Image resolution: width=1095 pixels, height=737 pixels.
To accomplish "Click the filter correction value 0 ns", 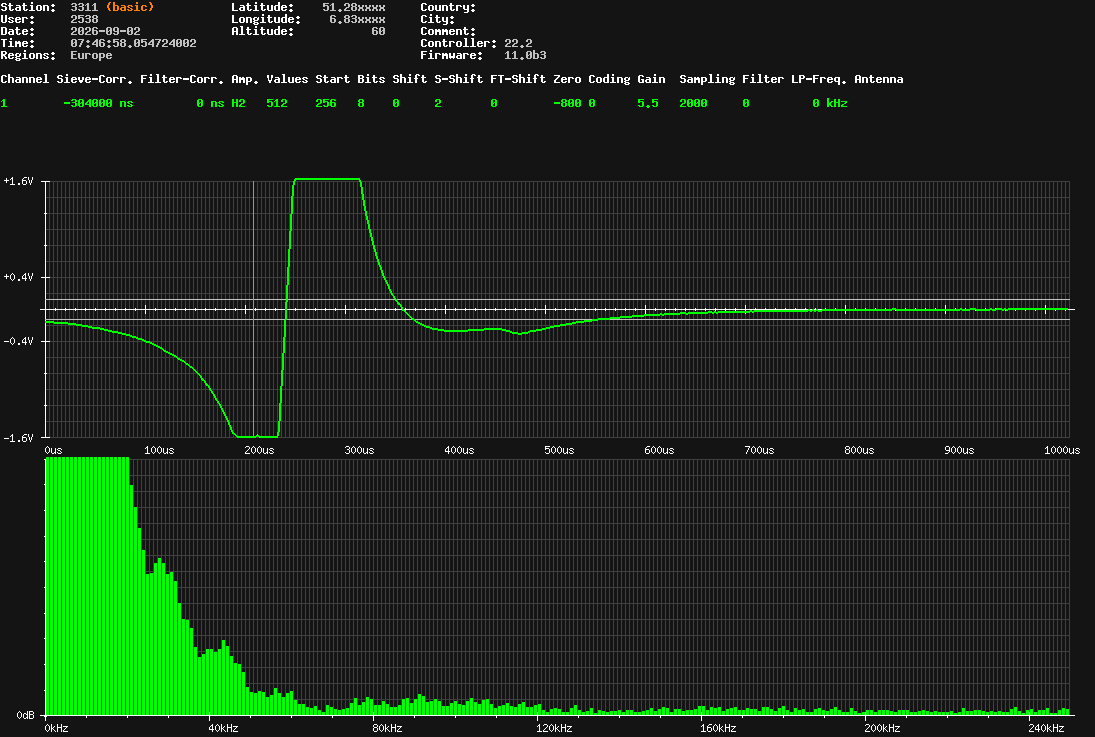I will coord(210,103).
